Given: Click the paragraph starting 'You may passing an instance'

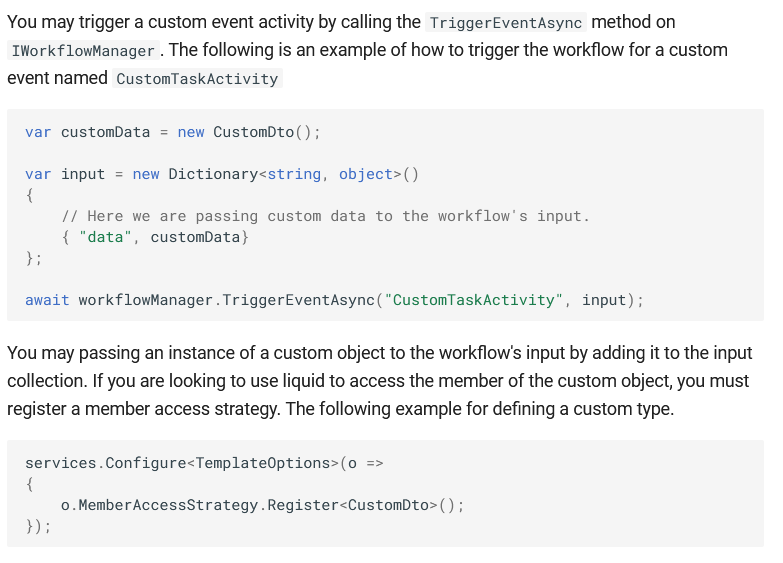Looking at the screenshot, I should click(380, 381).
